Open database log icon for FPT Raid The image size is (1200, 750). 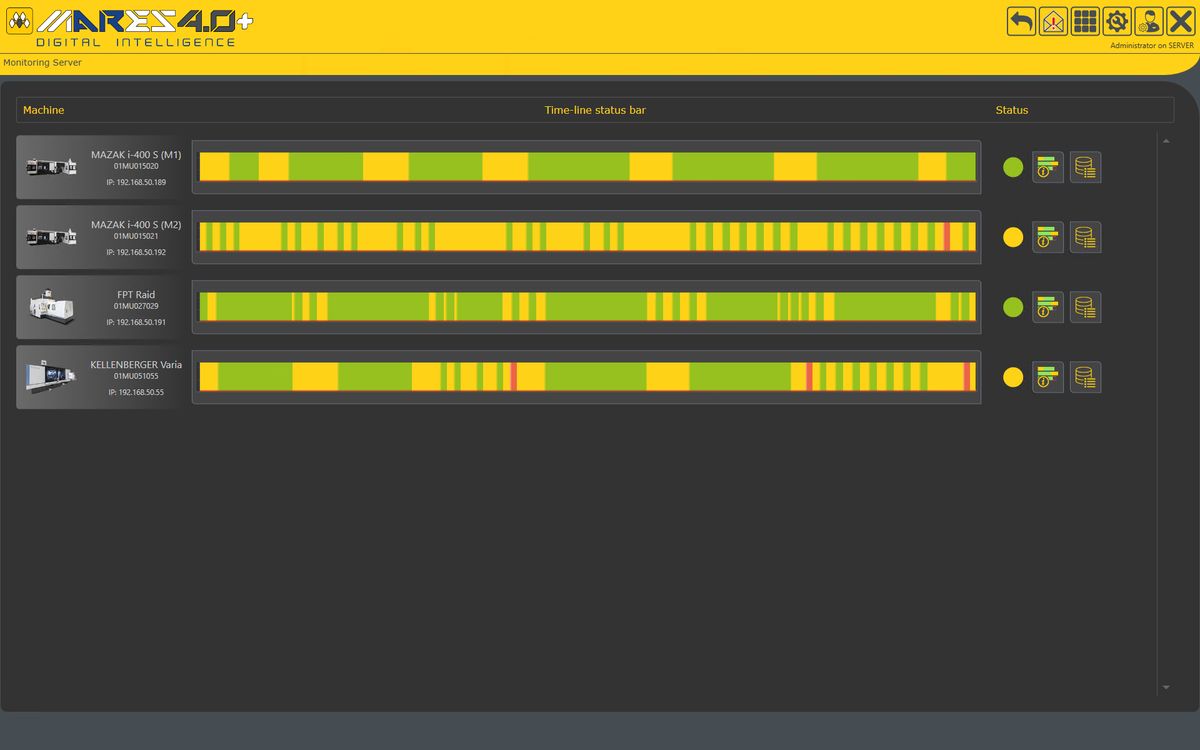(1085, 307)
